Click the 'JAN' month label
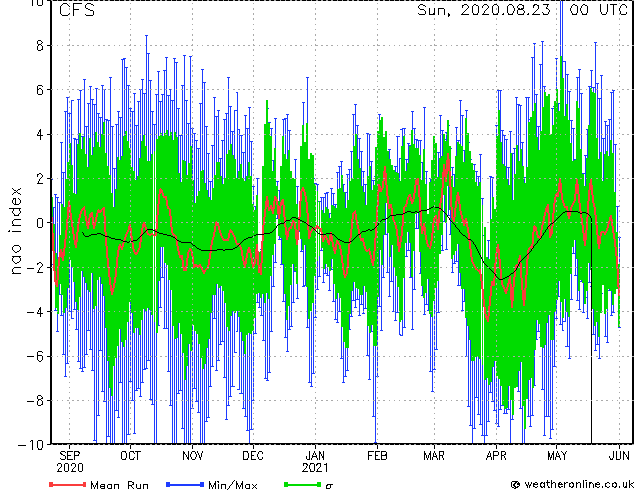 point(315,456)
